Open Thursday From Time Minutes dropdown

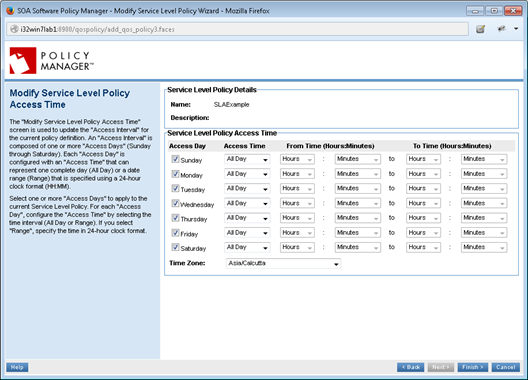[358, 218]
